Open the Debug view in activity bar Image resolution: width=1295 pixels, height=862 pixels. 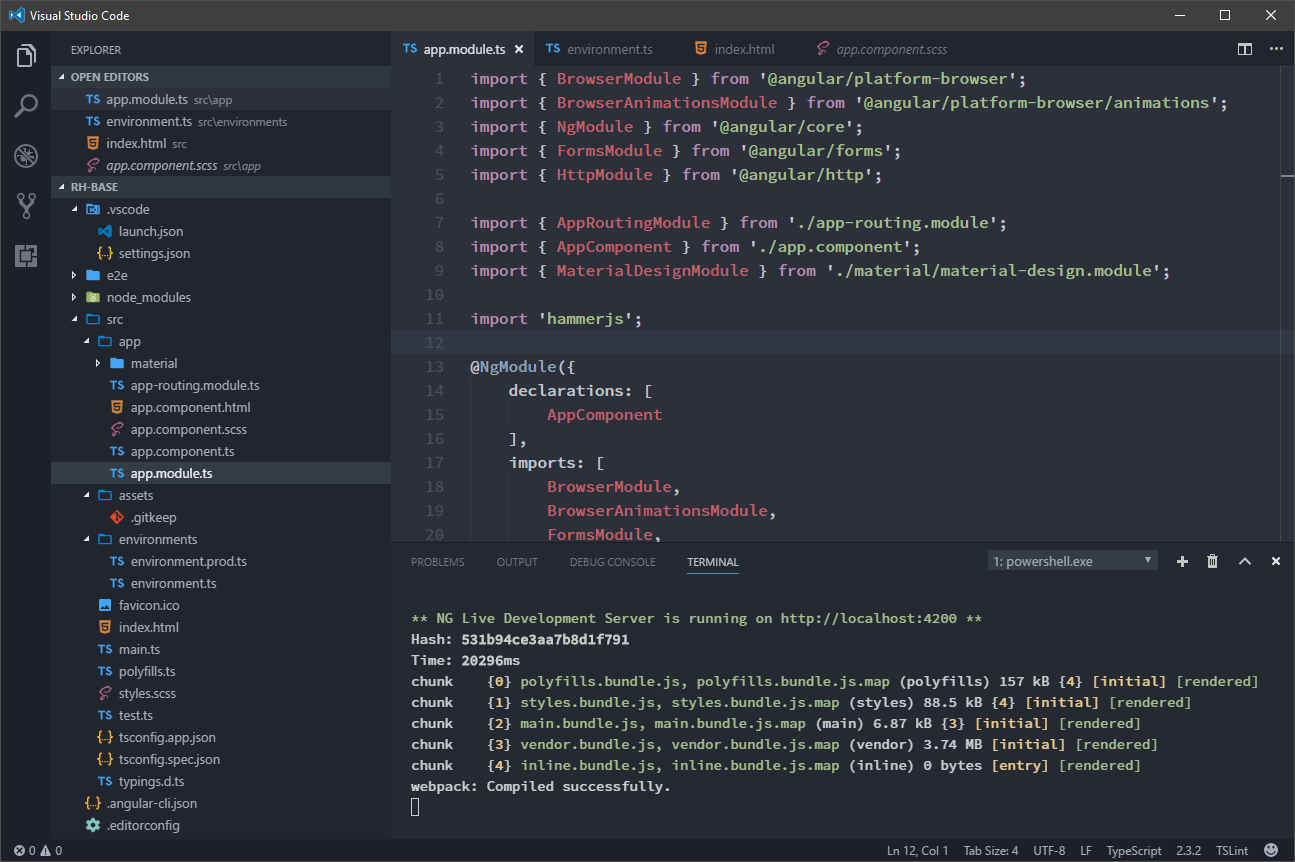pyautogui.click(x=26, y=156)
